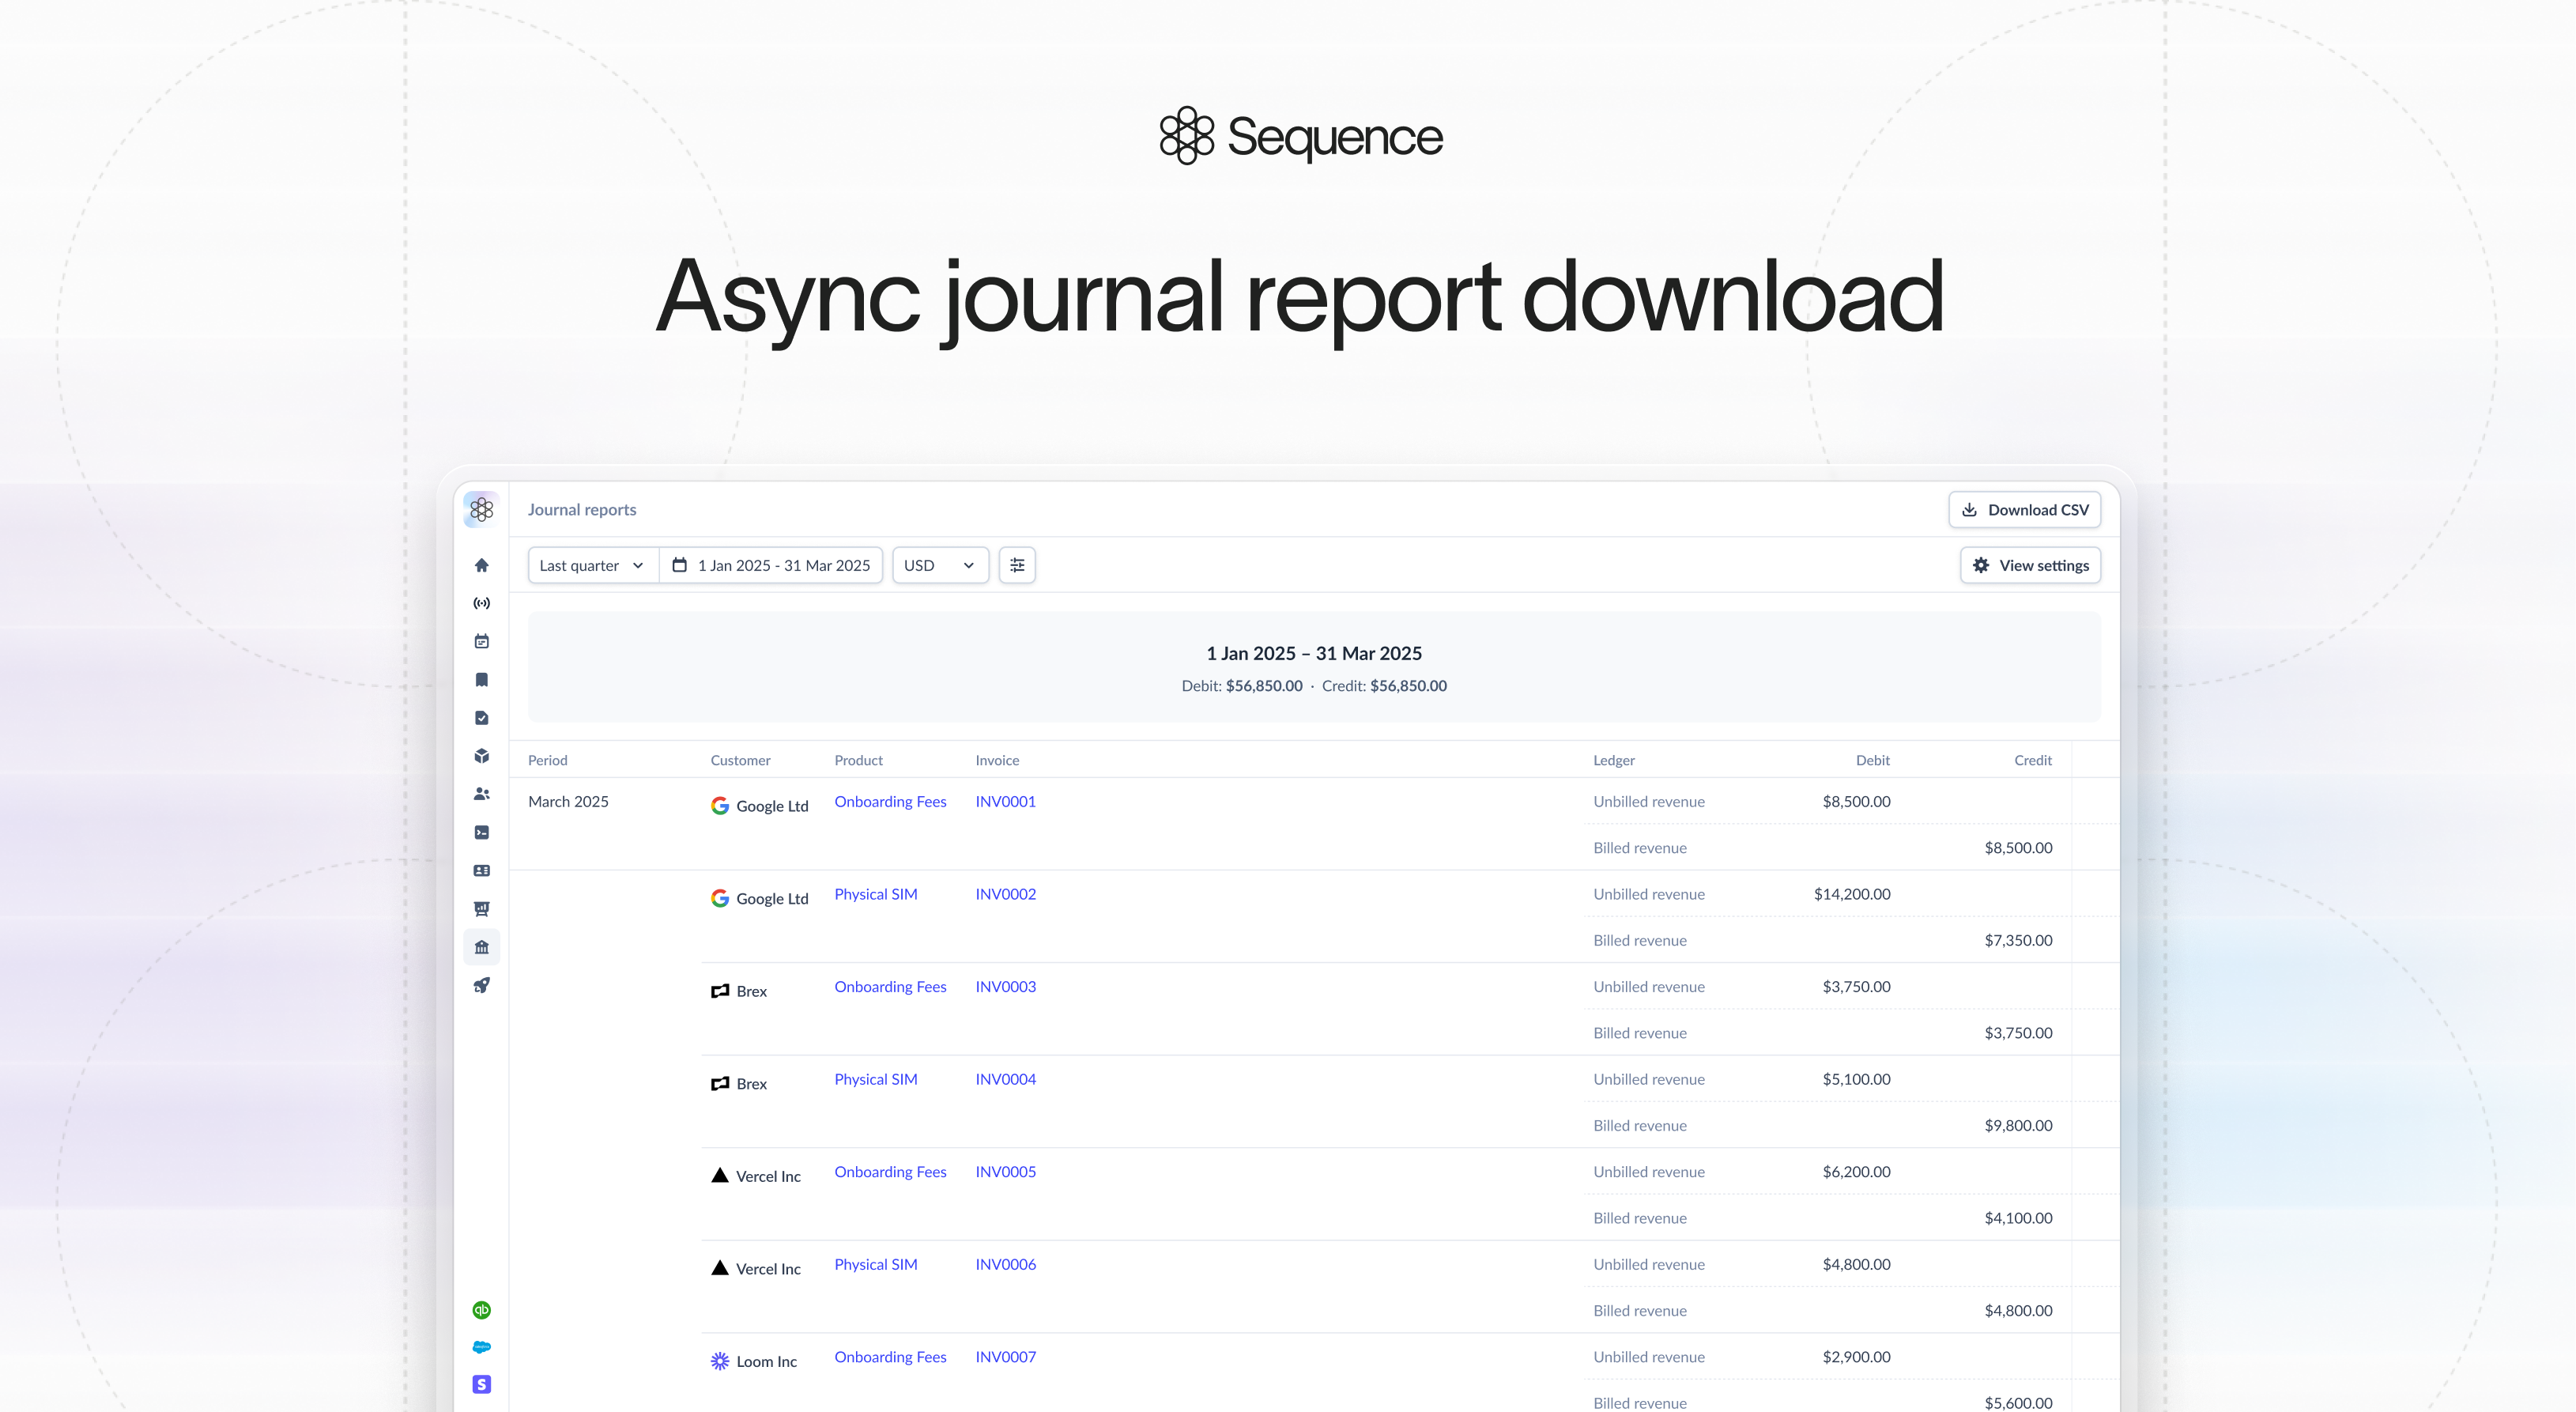
Task: Click the Period column header
Action: (547, 760)
